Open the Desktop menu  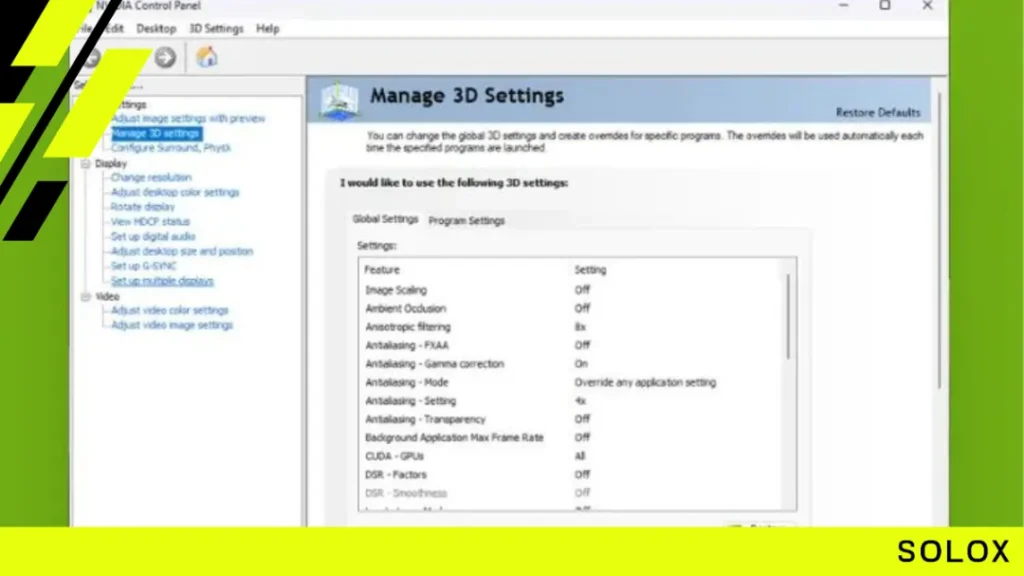click(x=156, y=29)
